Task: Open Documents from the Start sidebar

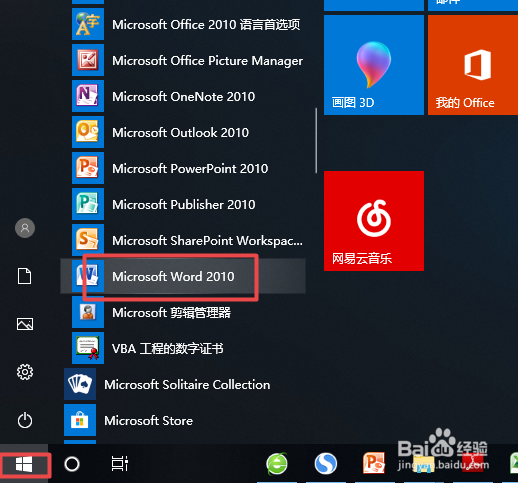Action: [x=25, y=276]
